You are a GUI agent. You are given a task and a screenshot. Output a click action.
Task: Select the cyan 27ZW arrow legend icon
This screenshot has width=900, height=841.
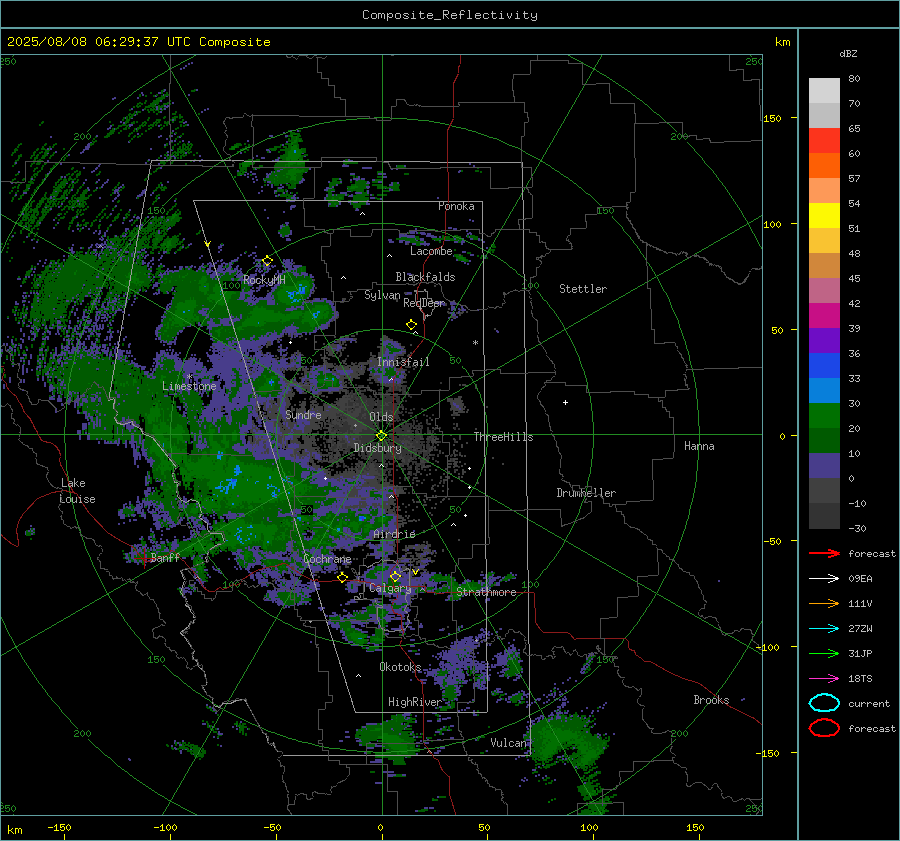pos(824,629)
